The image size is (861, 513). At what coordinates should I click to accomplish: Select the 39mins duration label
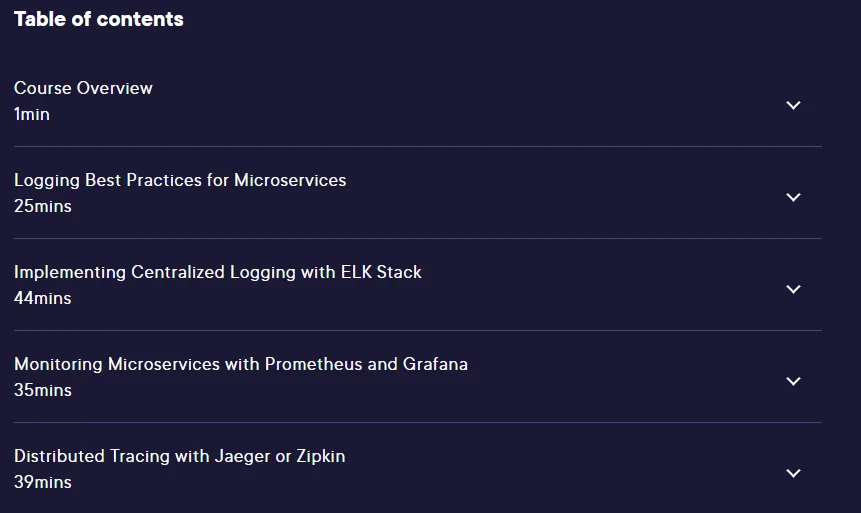(x=43, y=482)
